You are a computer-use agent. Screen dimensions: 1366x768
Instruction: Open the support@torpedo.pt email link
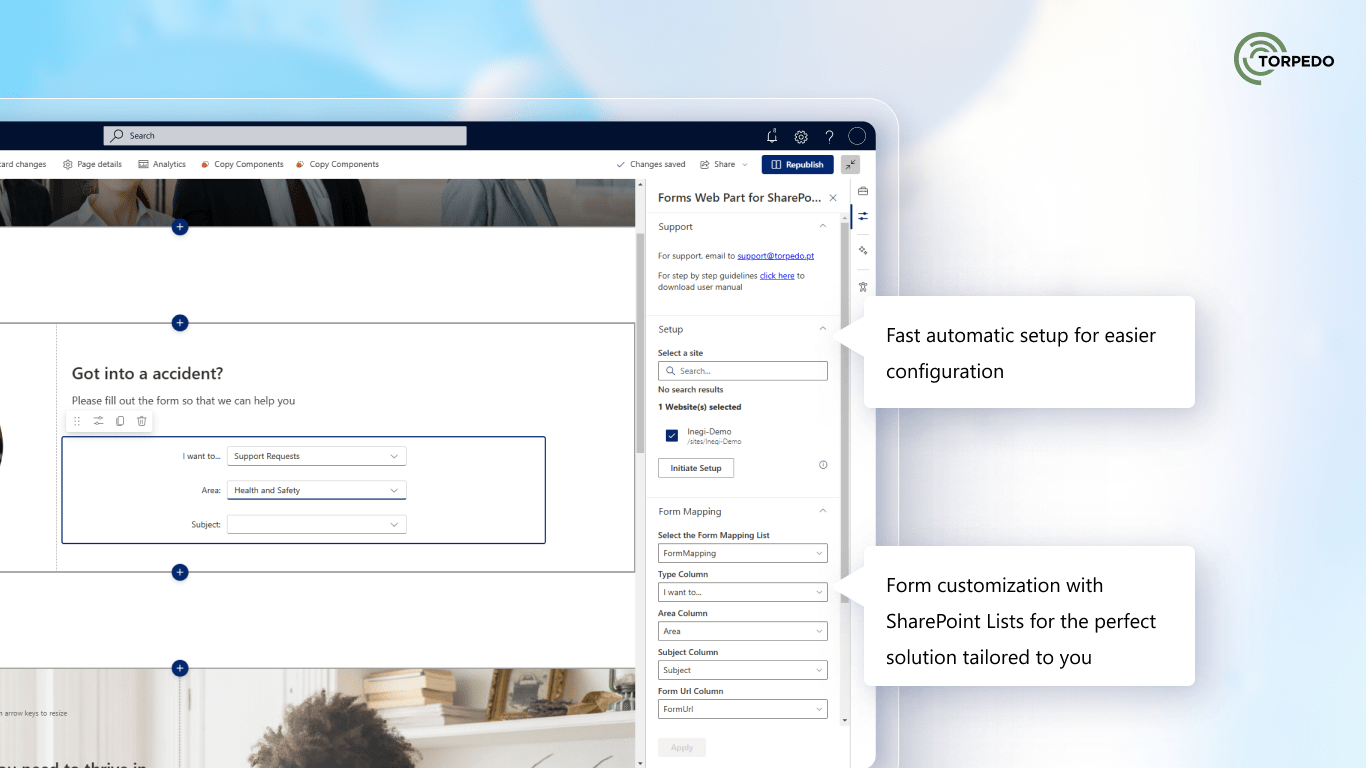776,255
